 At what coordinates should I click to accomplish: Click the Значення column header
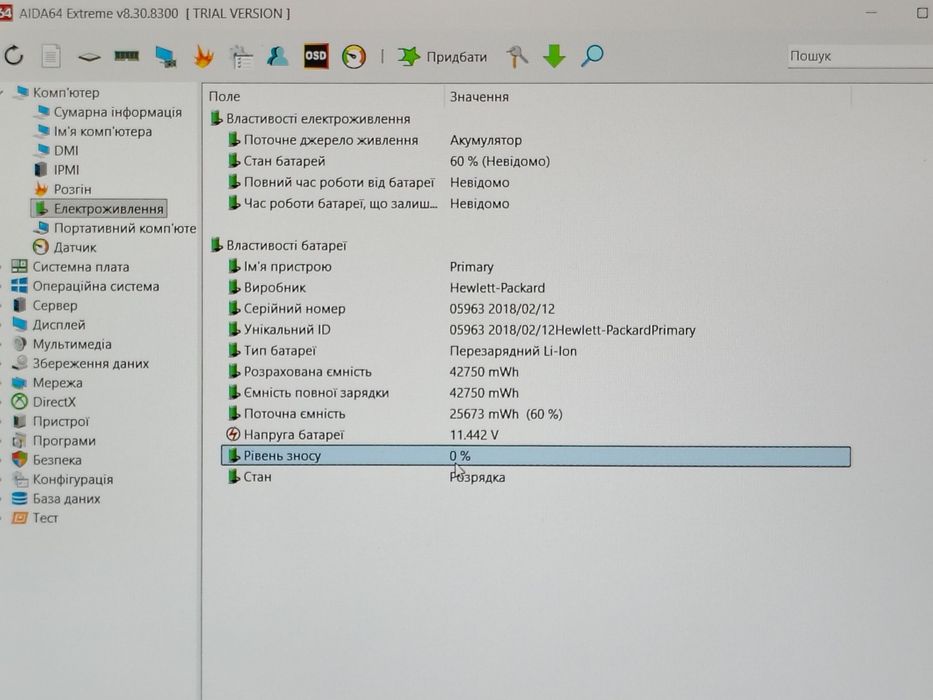479,97
